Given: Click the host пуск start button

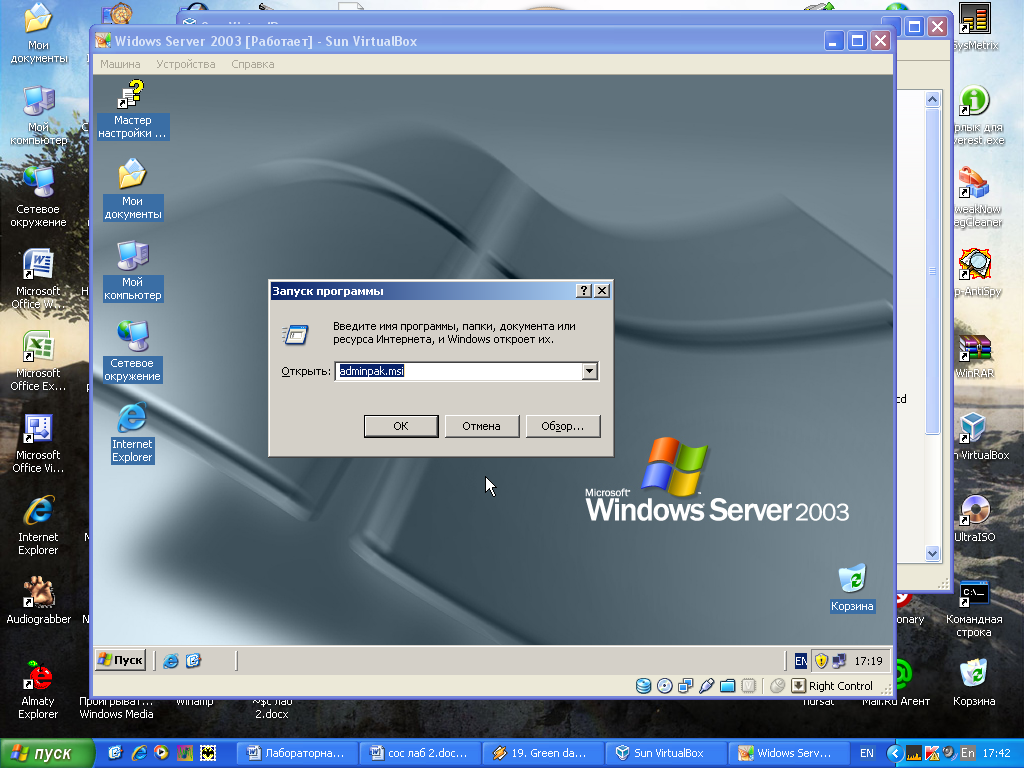Looking at the screenshot, I should [47, 754].
